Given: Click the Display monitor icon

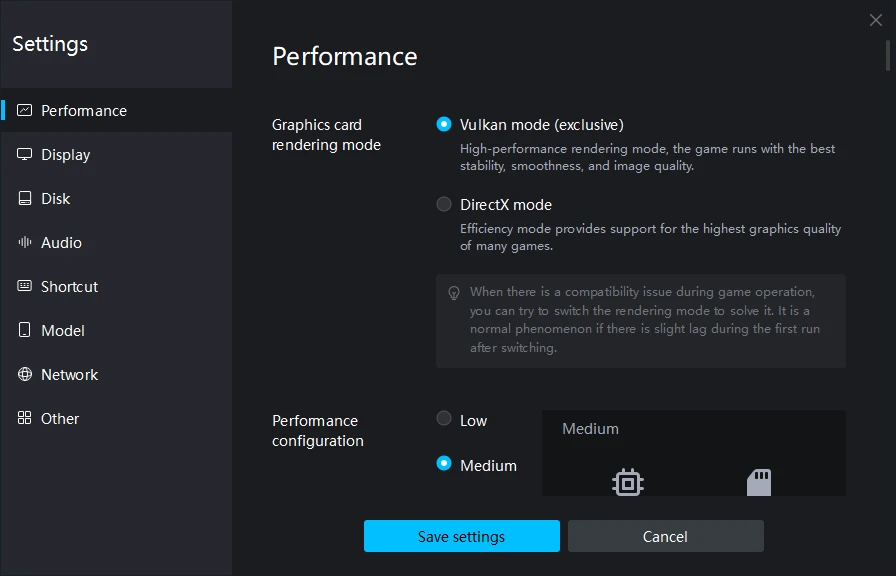Looking at the screenshot, I should tap(25, 155).
